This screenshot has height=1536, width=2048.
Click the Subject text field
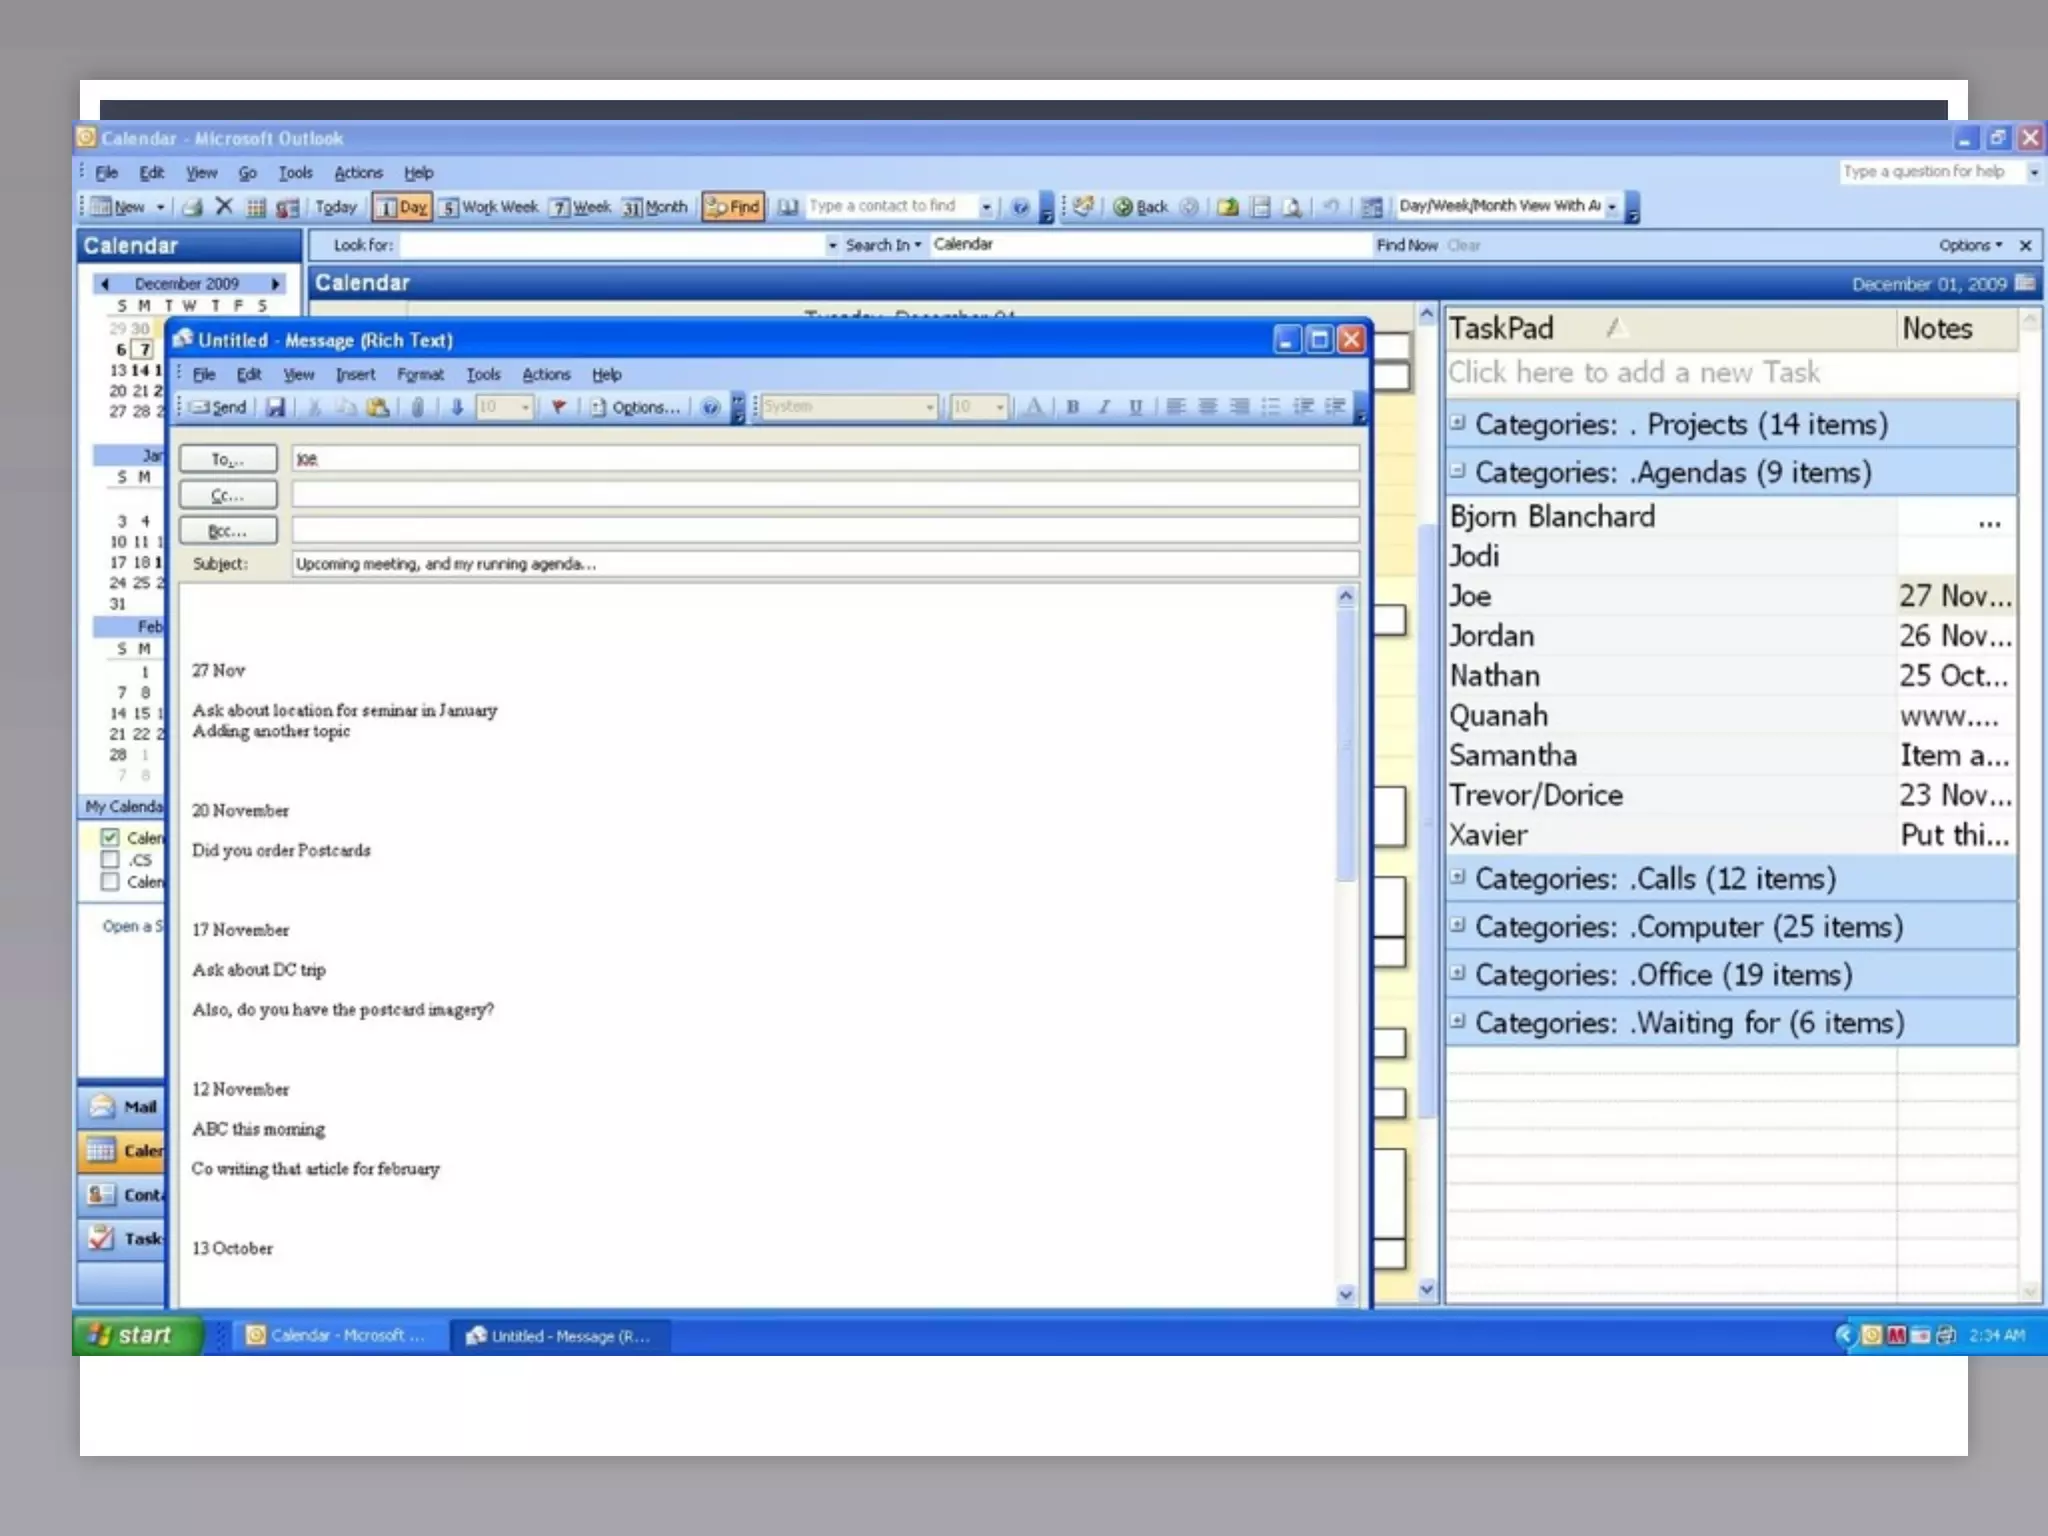pos(824,564)
